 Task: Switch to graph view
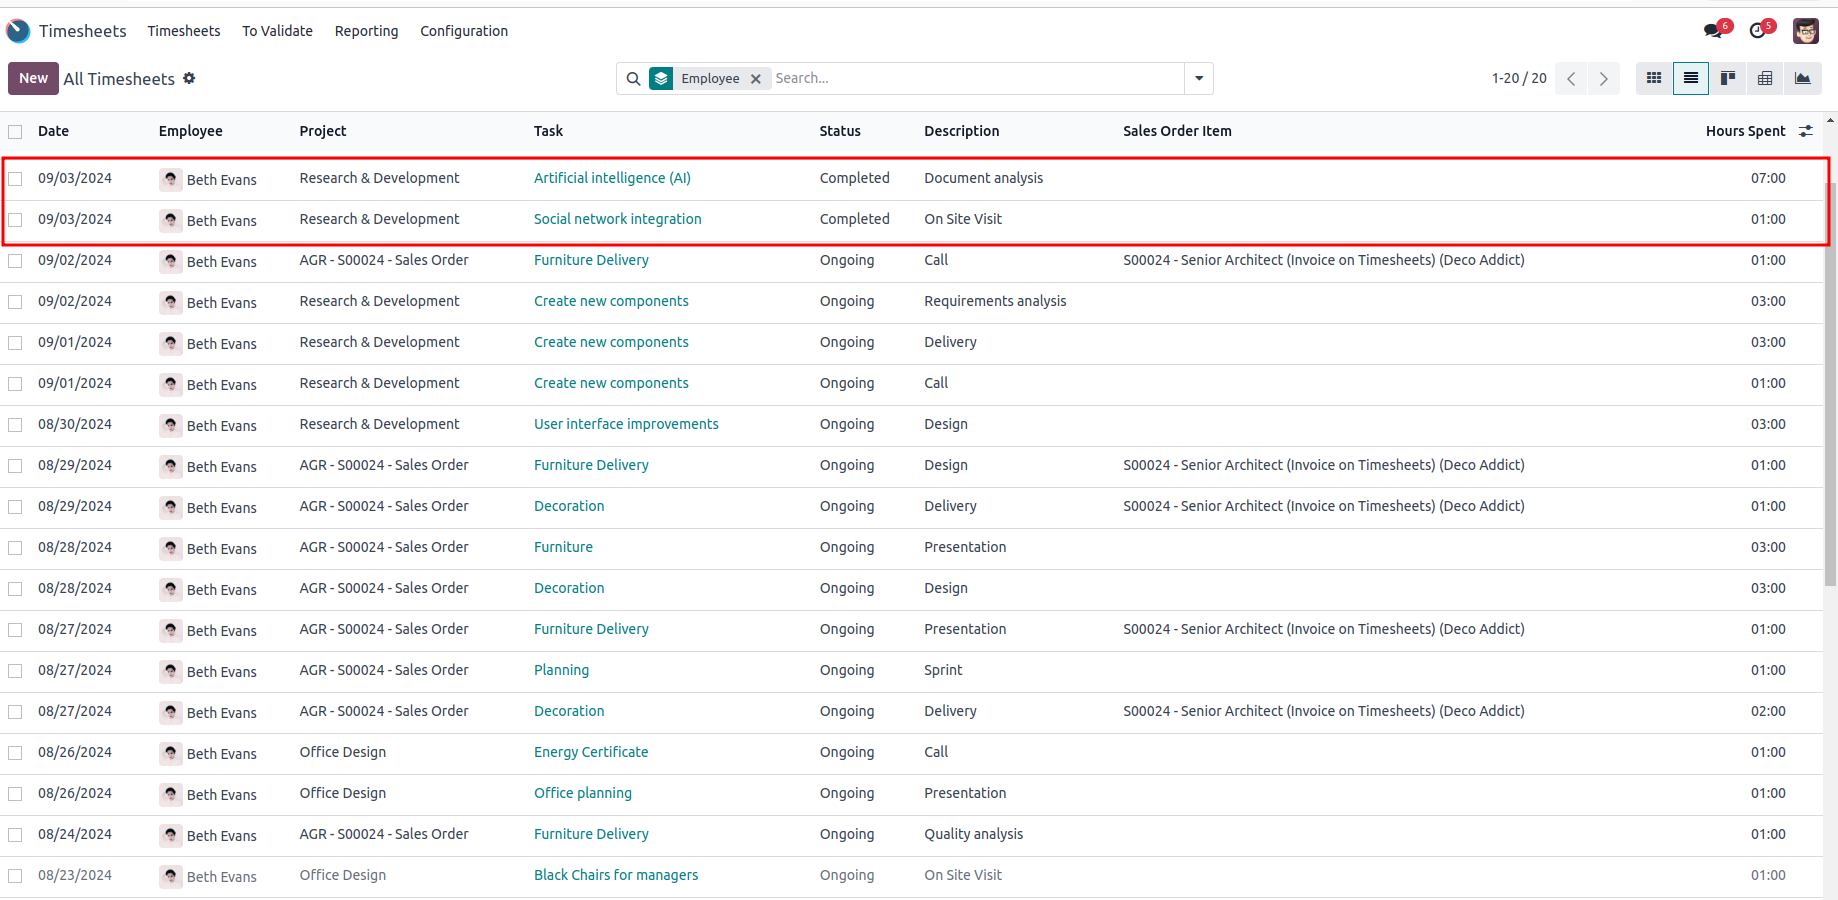[1802, 78]
